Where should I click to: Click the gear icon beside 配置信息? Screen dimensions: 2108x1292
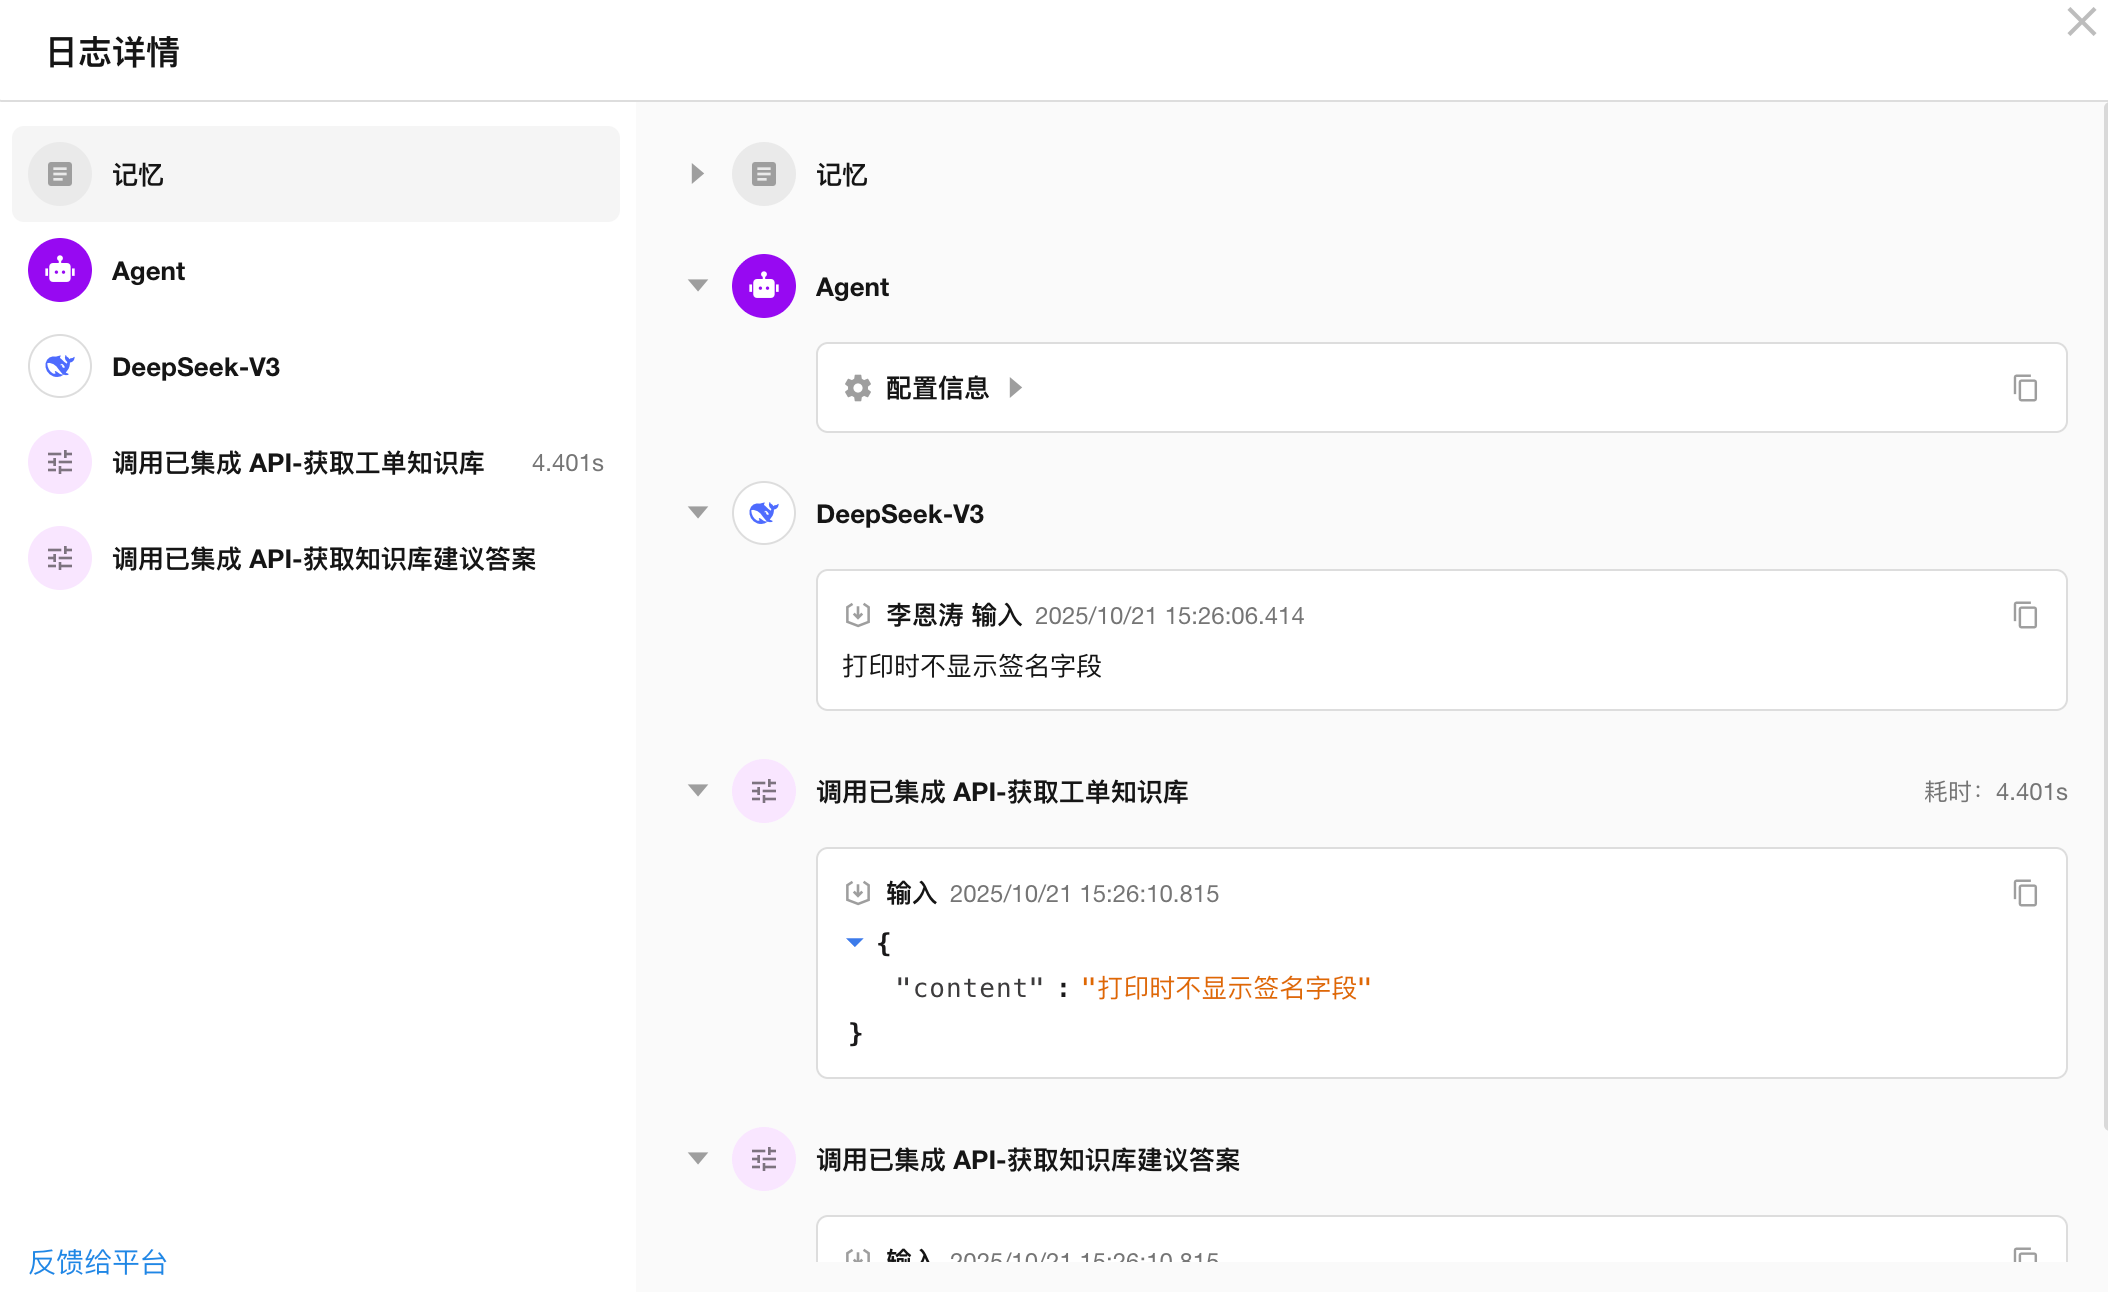coord(858,388)
